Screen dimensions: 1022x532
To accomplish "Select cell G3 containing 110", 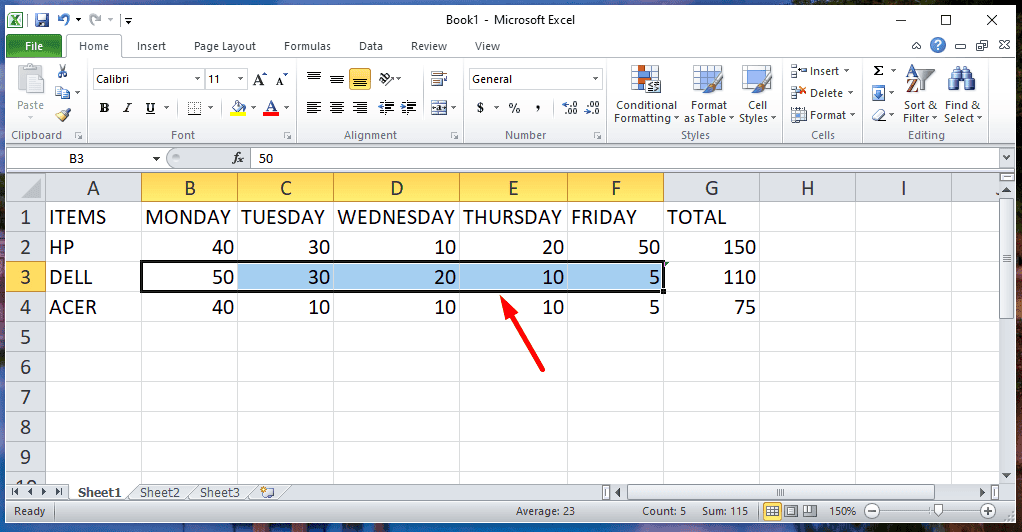I will 710,277.
